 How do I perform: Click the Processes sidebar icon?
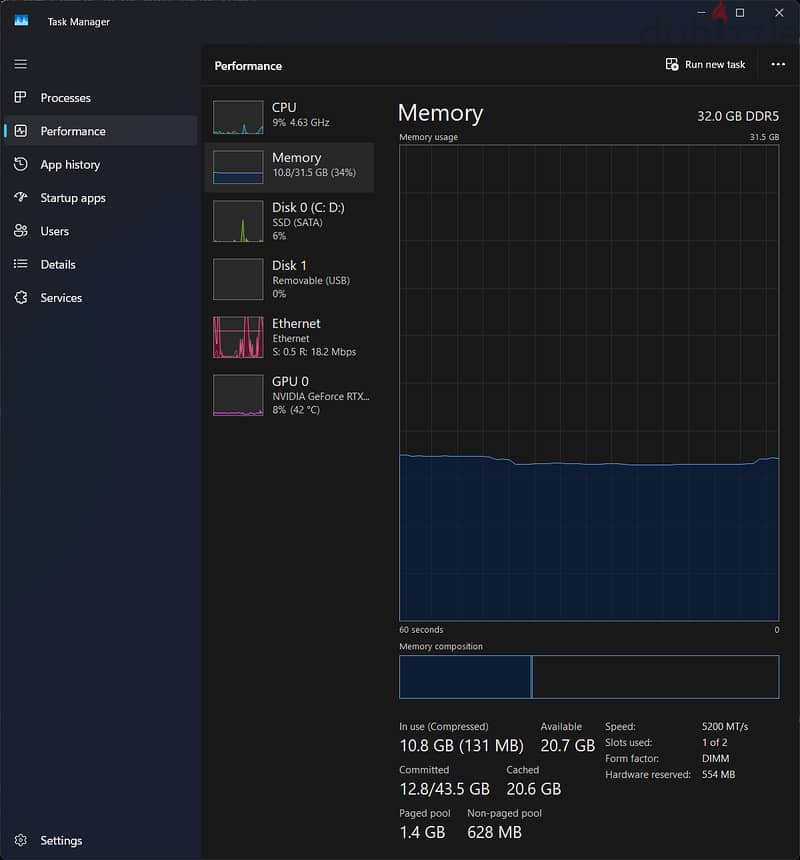pos(21,98)
